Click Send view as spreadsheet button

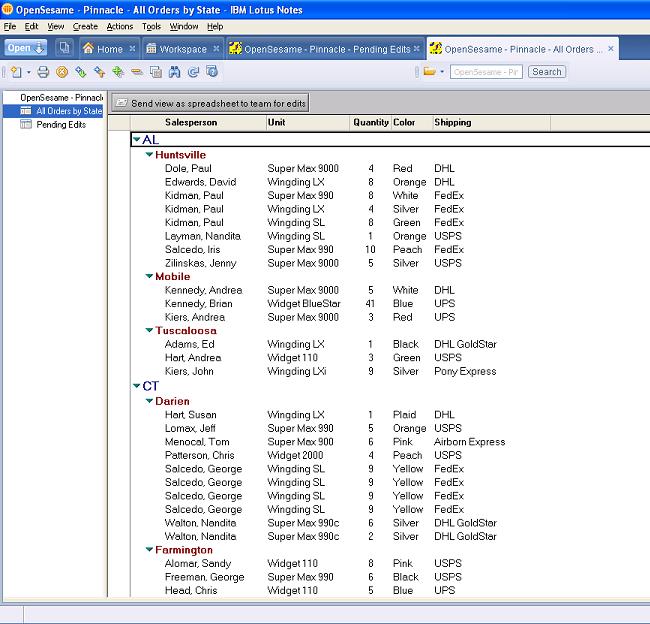click(210, 103)
